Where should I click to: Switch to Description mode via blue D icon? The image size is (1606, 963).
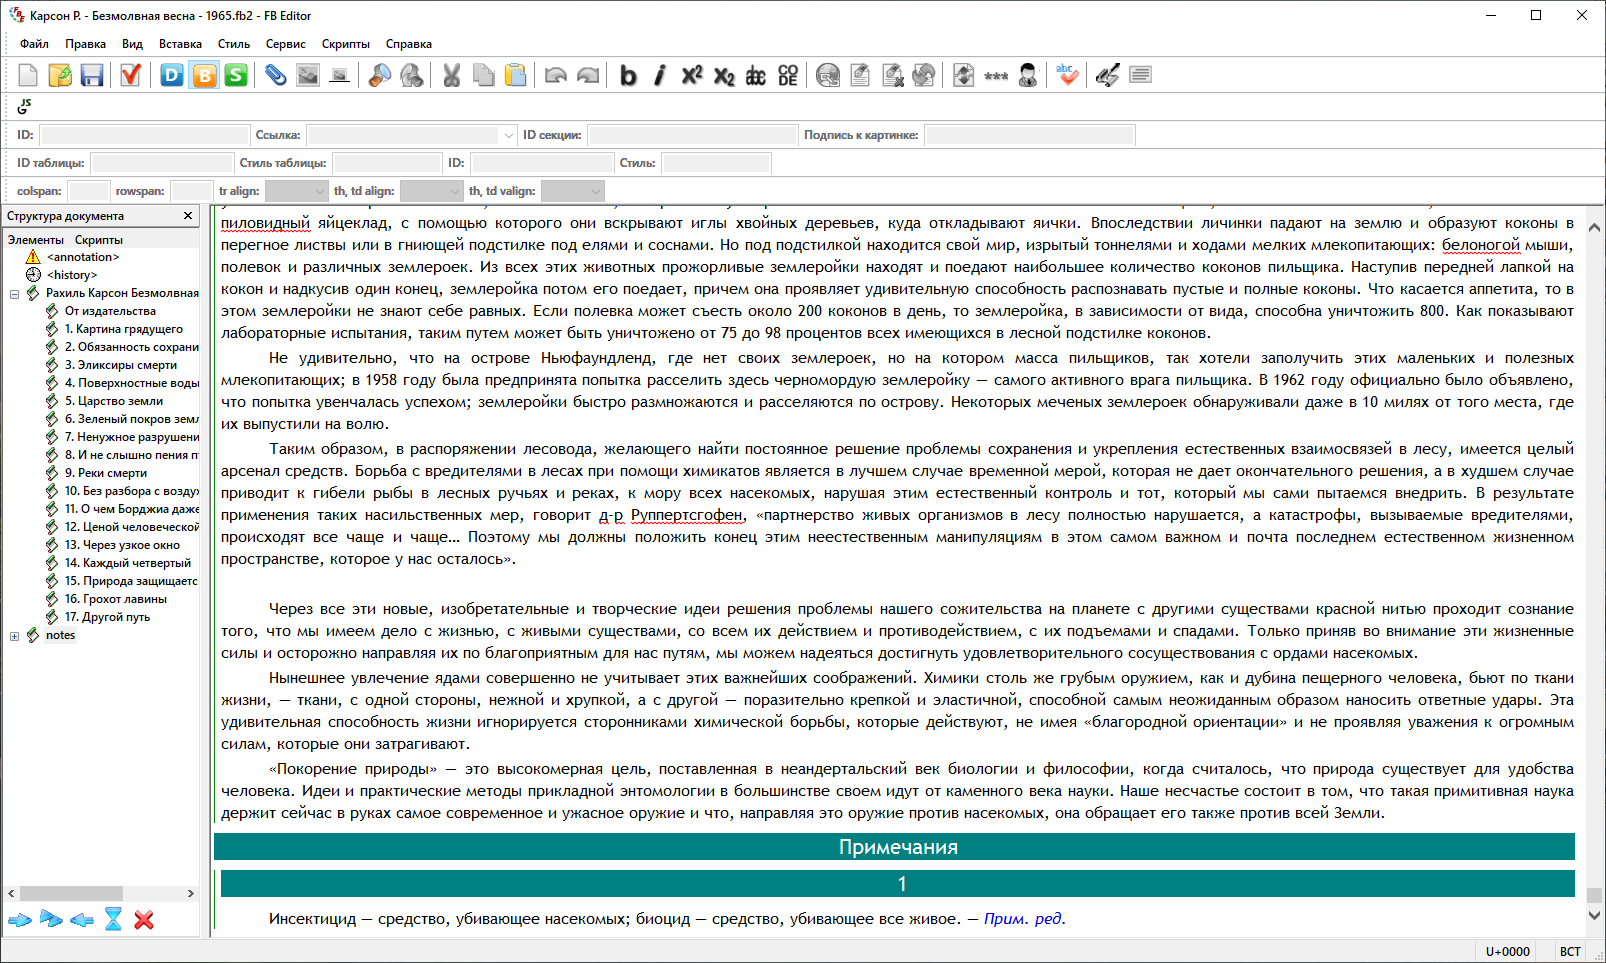tap(172, 75)
